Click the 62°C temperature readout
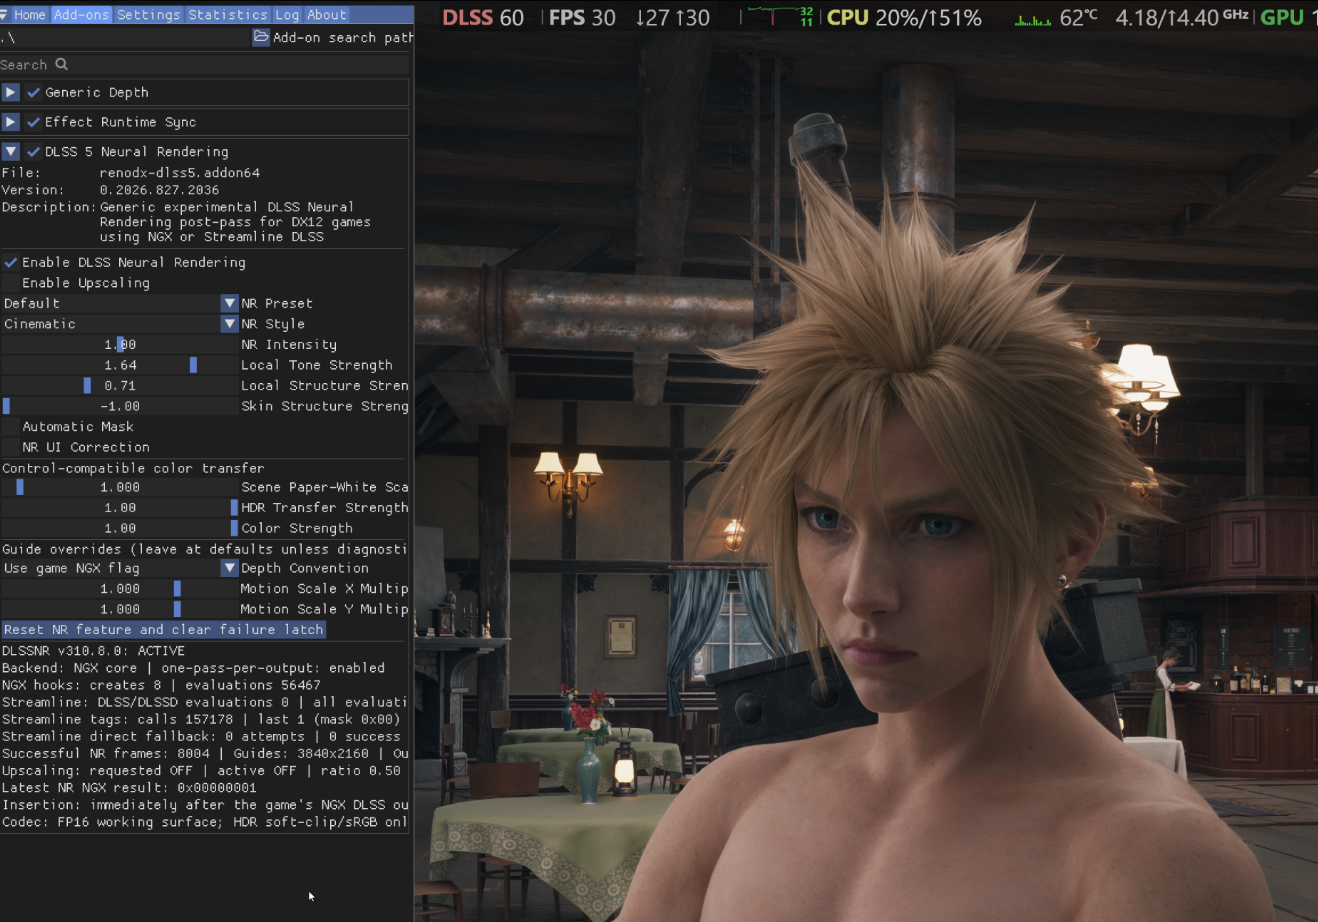Image resolution: width=1318 pixels, height=922 pixels. [1078, 18]
